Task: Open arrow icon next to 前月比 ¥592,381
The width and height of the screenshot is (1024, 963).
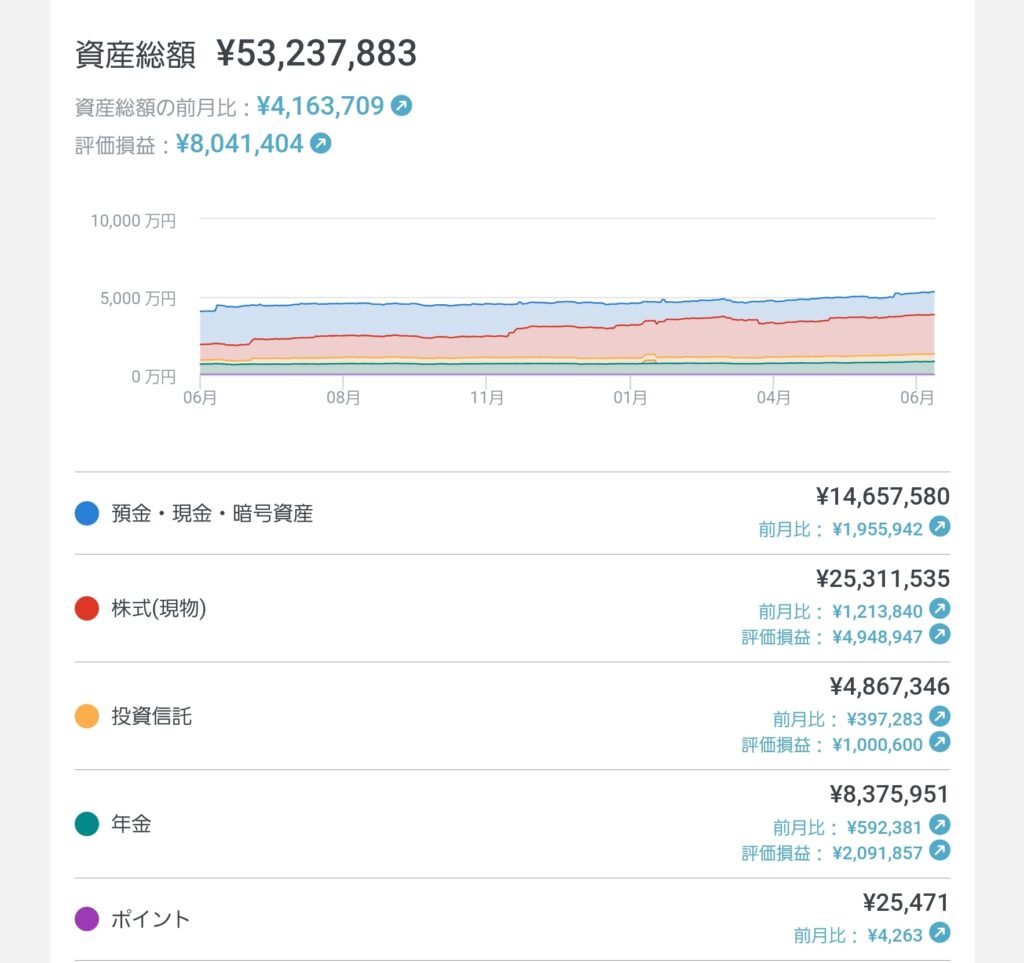Action: (x=939, y=825)
